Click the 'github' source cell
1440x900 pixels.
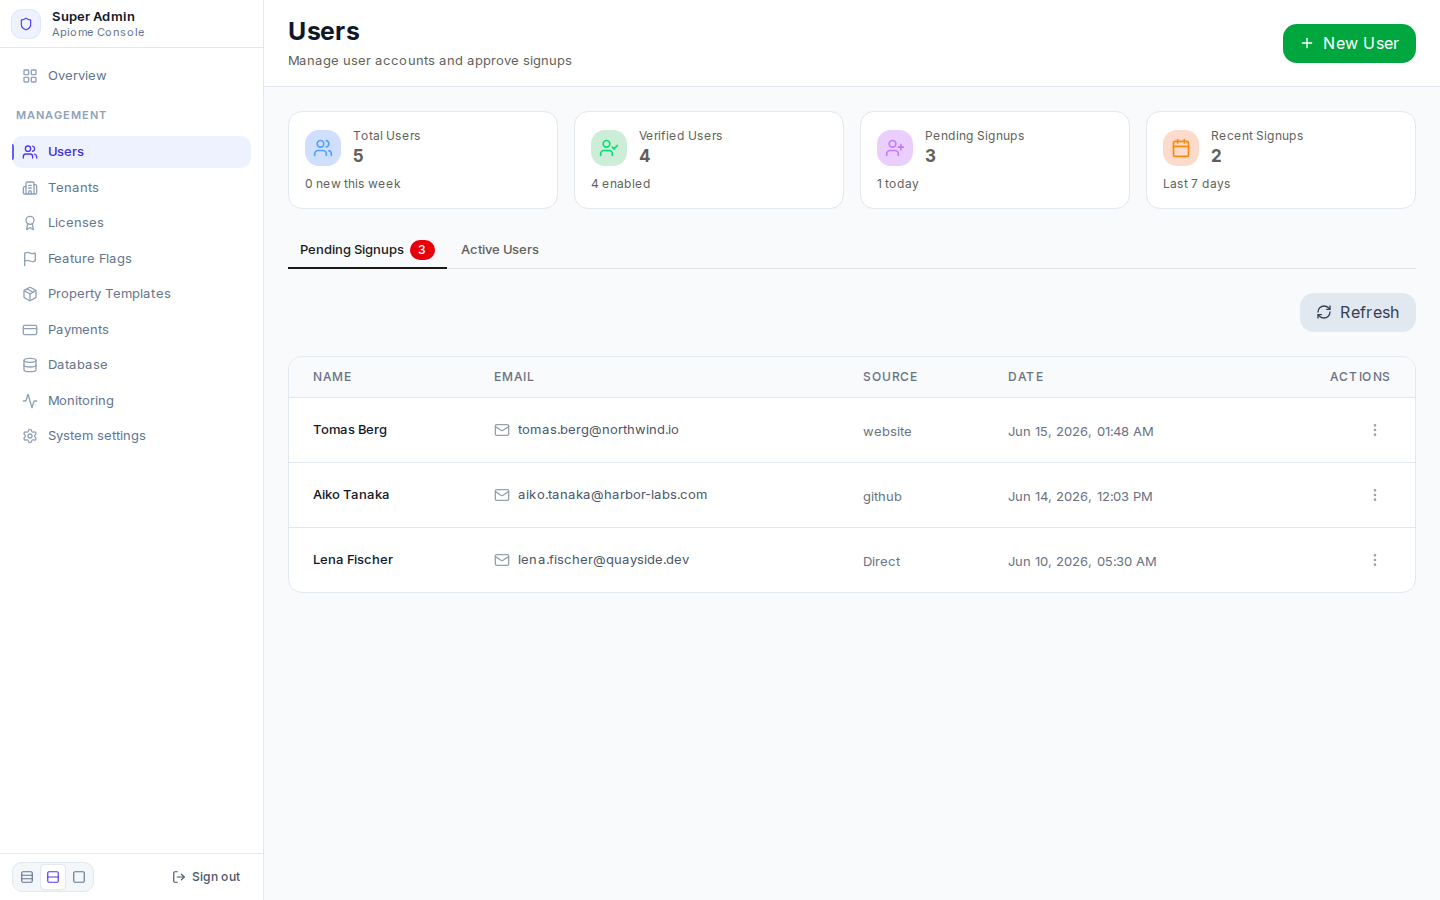882,497
